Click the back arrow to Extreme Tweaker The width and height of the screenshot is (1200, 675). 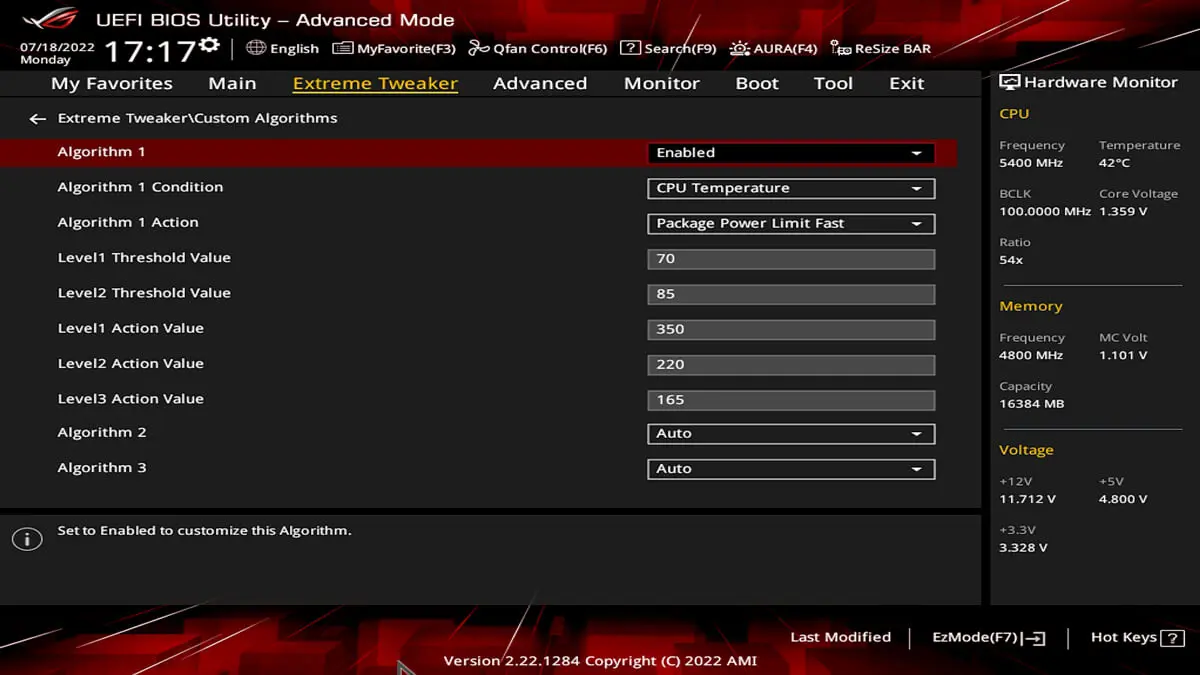point(38,119)
